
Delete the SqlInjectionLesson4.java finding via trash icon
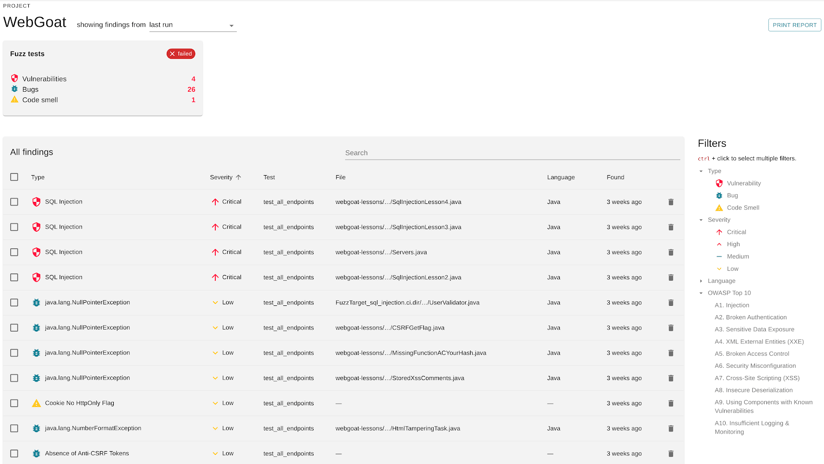tap(671, 202)
